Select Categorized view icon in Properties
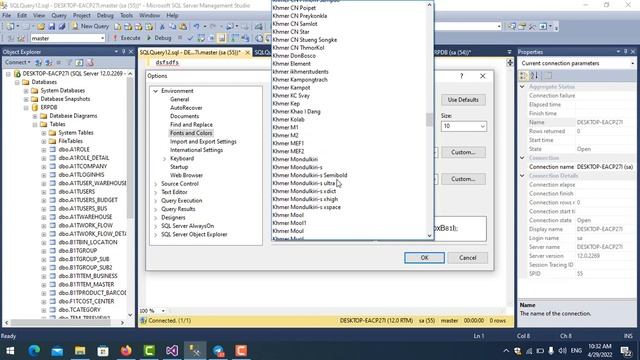The width and height of the screenshot is (640, 360). coord(523,76)
